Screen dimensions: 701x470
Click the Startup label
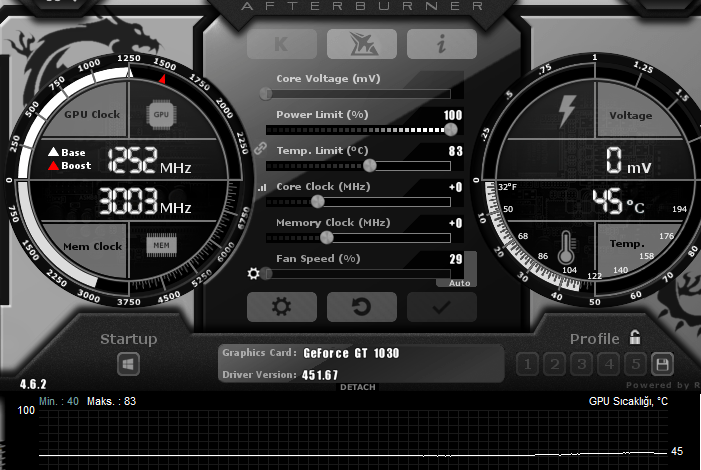pos(128,339)
